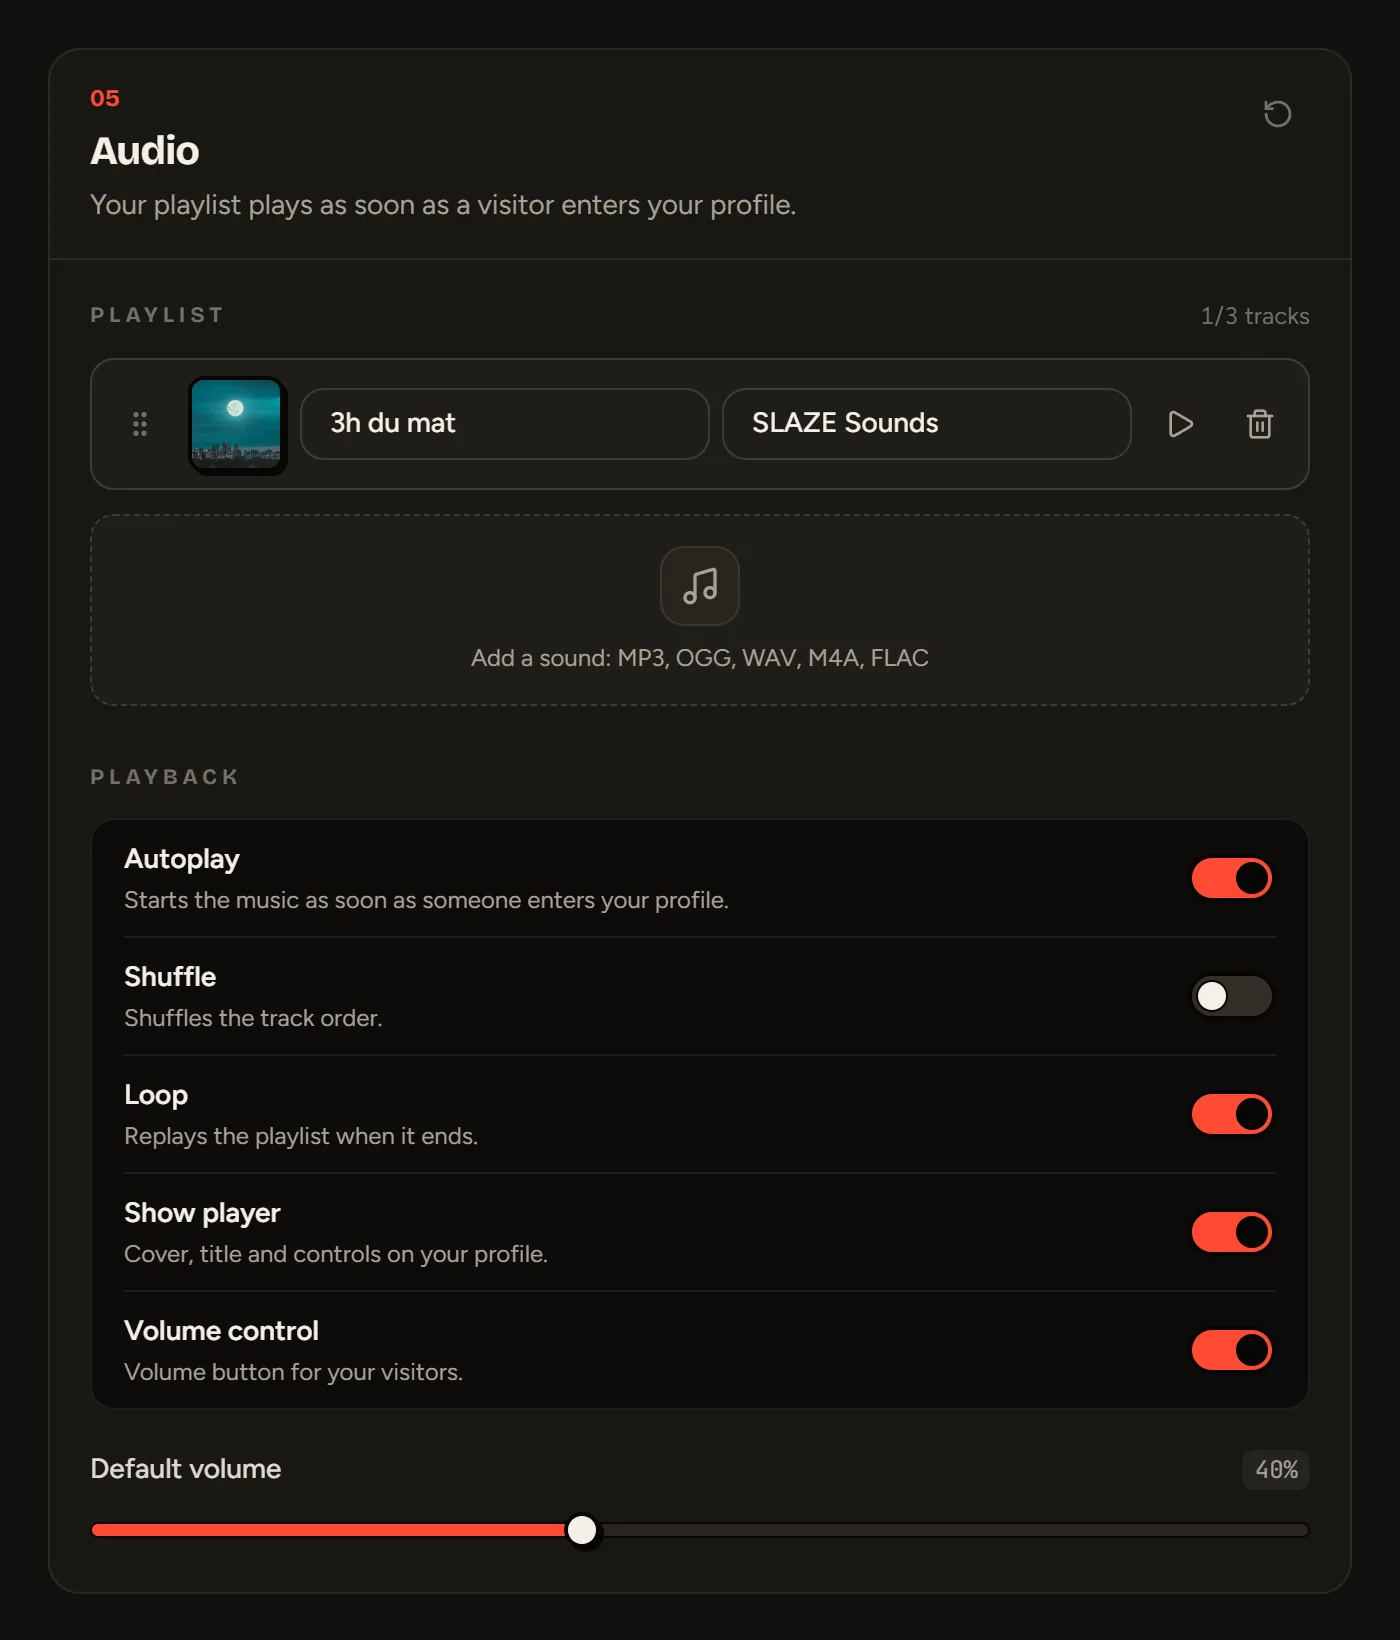Click the '05' section number
This screenshot has height=1640, width=1400.
[x=105, y=98]
